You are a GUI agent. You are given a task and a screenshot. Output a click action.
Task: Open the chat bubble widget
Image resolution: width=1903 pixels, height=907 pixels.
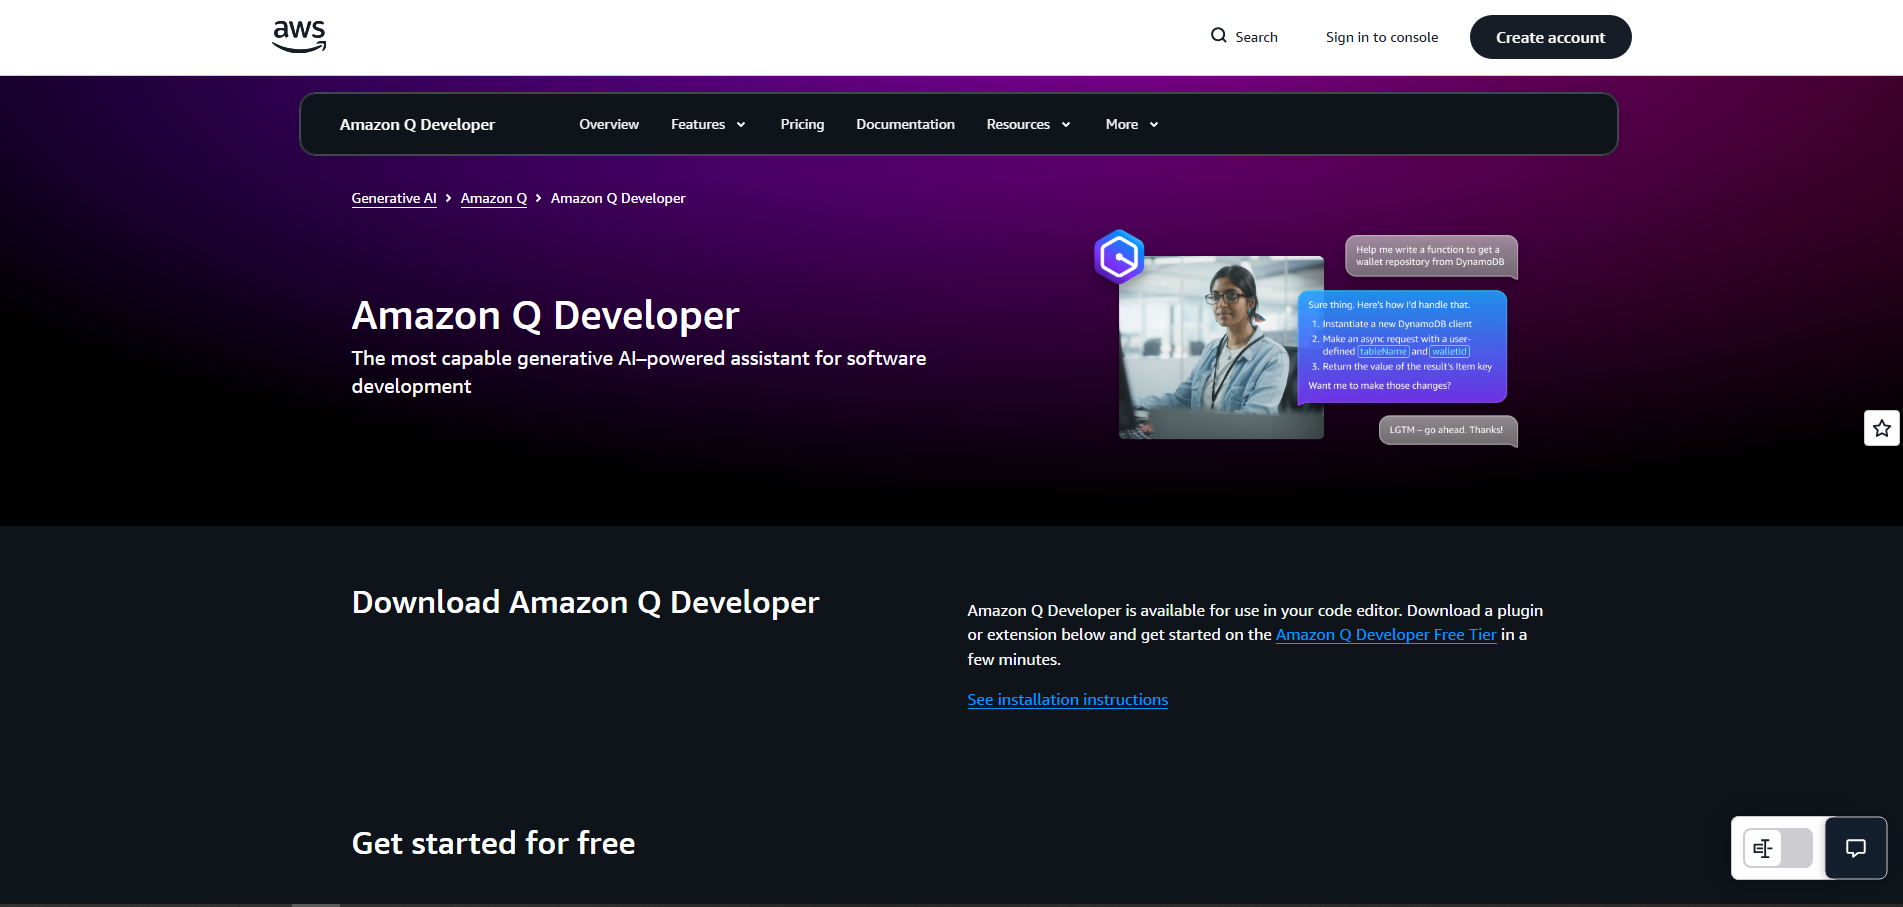pos(1856,848)
